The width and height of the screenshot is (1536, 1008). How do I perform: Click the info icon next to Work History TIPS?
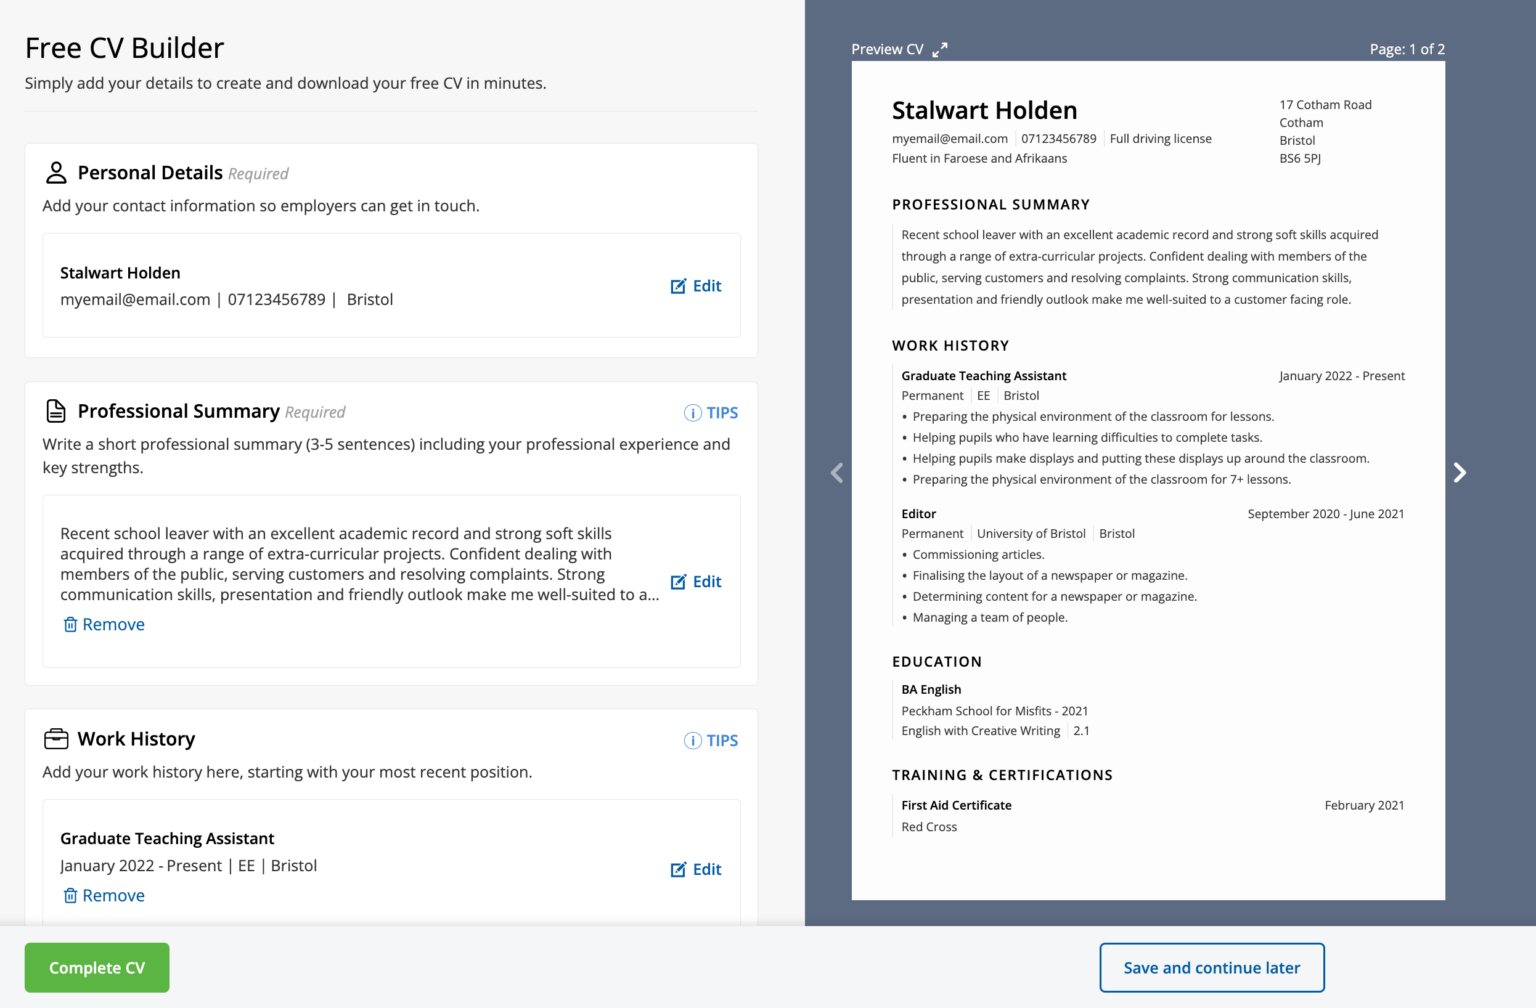693,740
